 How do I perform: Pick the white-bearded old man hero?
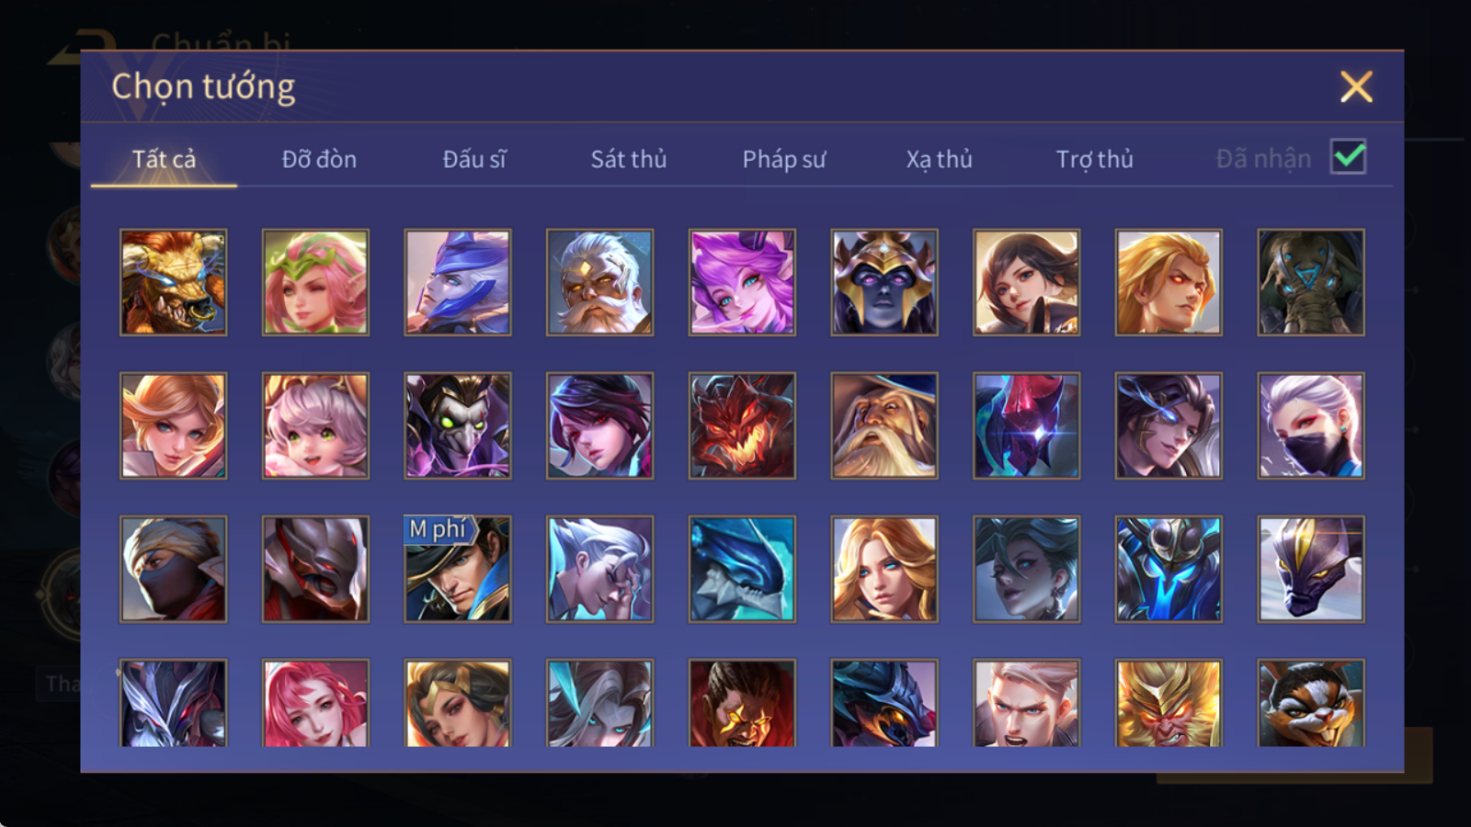(600, 282)
